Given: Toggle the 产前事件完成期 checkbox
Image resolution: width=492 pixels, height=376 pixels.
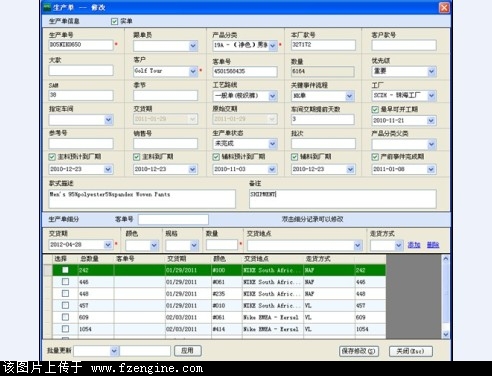Looking at the screenshot, I should 375,157.
